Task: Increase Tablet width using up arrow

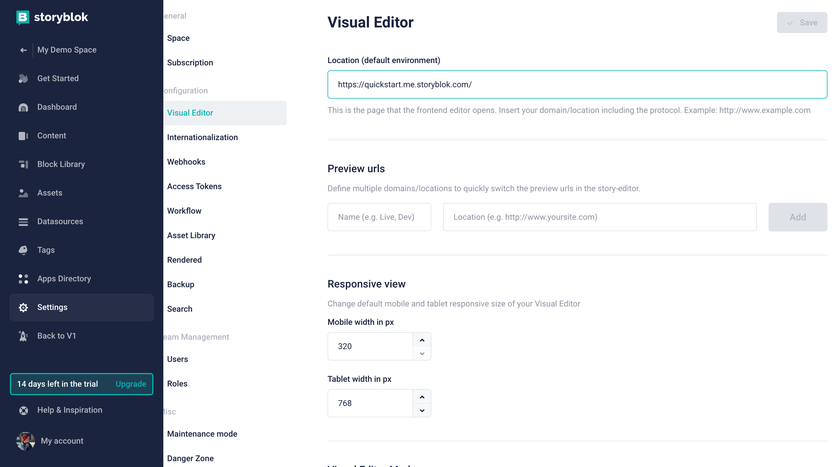Action: (422, 397)
